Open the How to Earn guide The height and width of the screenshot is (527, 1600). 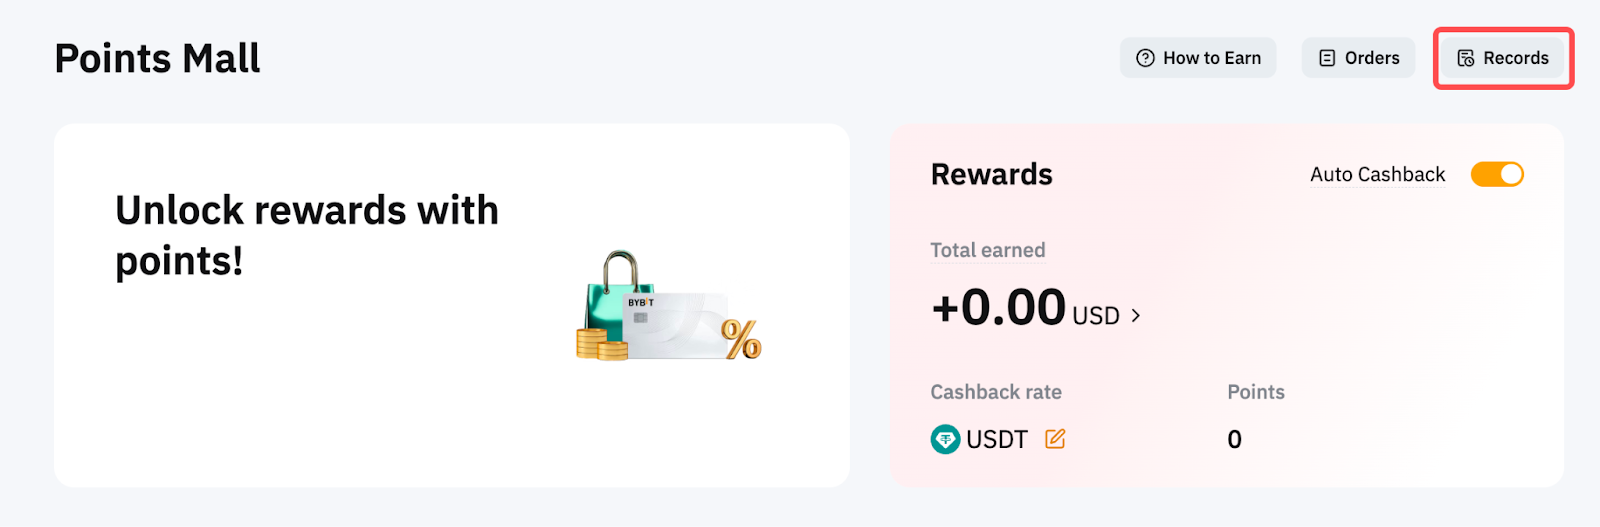tap(1211, 58)
